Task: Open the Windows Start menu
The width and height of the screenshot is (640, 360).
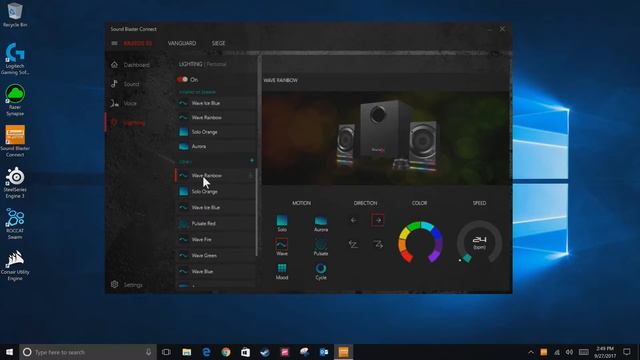Action: tap(9, 352)
